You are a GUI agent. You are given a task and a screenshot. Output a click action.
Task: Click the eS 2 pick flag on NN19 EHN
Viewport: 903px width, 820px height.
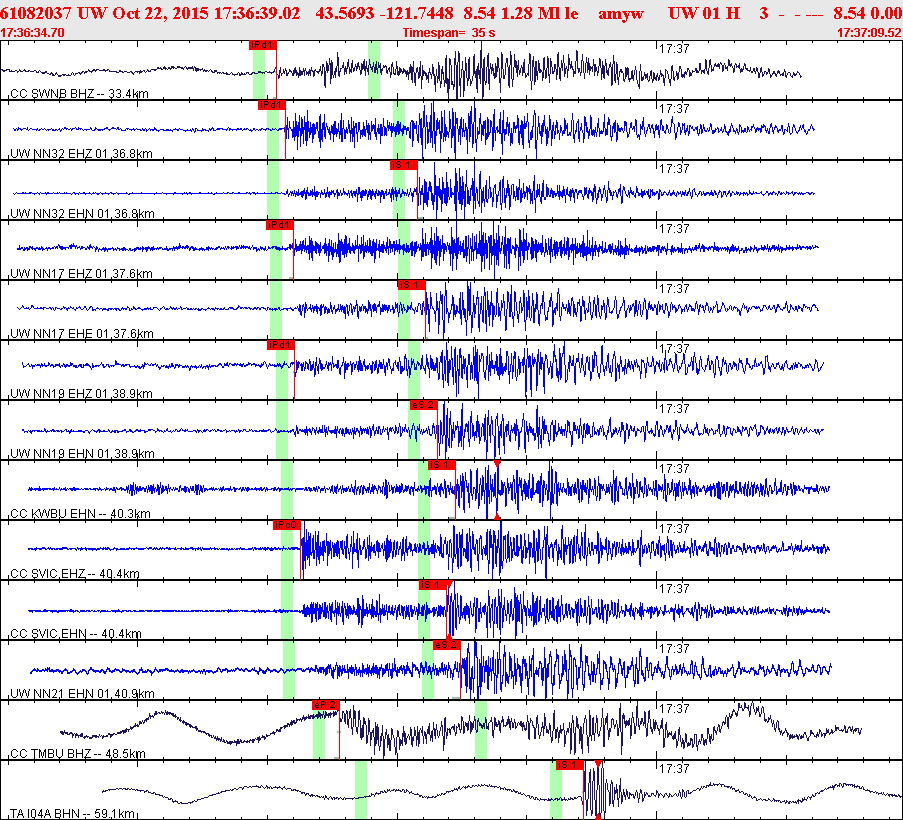[x=424, y=405]
